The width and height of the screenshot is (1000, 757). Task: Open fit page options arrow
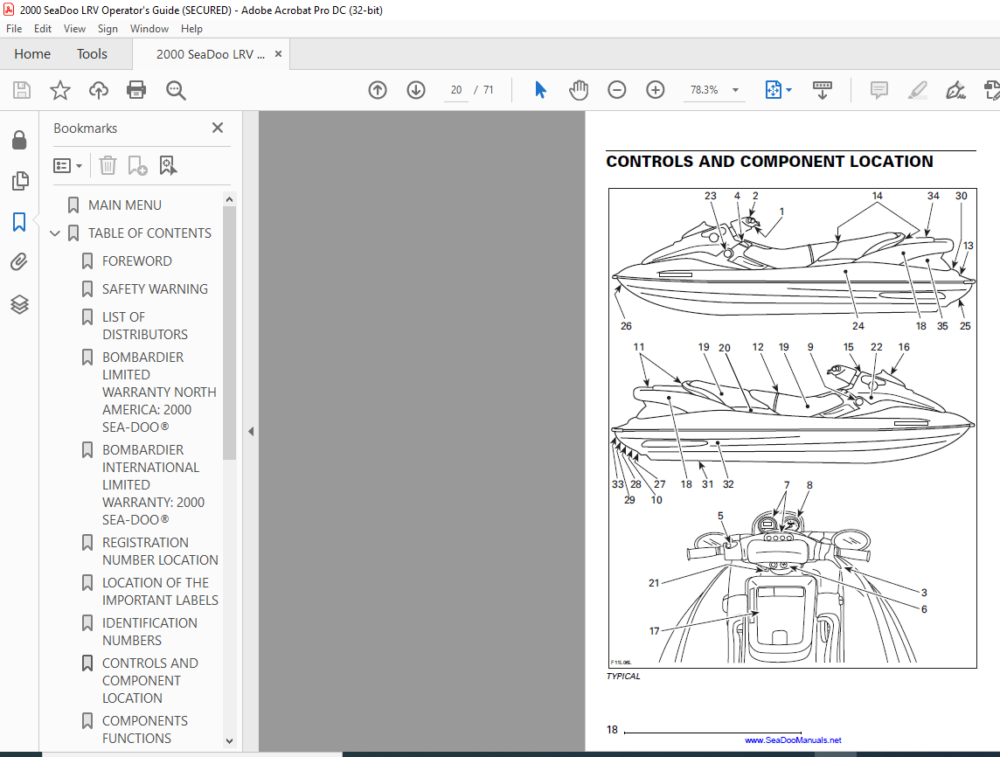point(789,90)
